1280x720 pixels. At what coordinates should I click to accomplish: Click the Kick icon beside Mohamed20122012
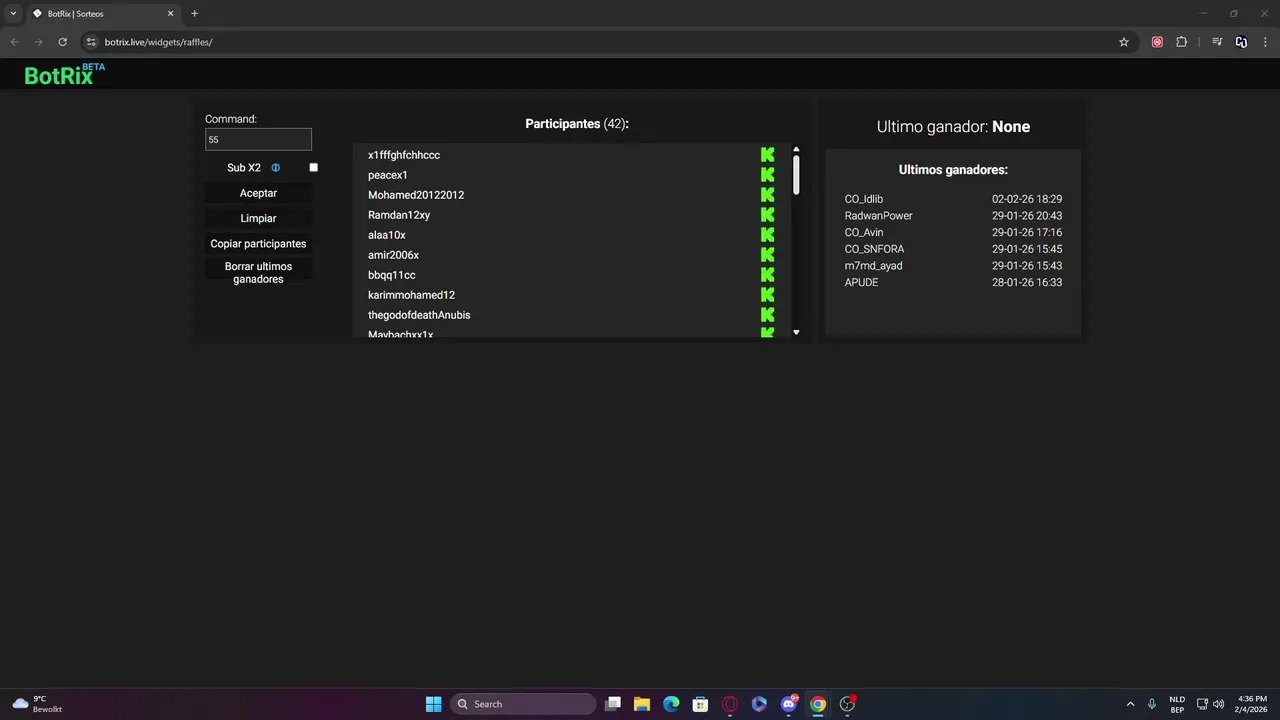pos(767,195)
